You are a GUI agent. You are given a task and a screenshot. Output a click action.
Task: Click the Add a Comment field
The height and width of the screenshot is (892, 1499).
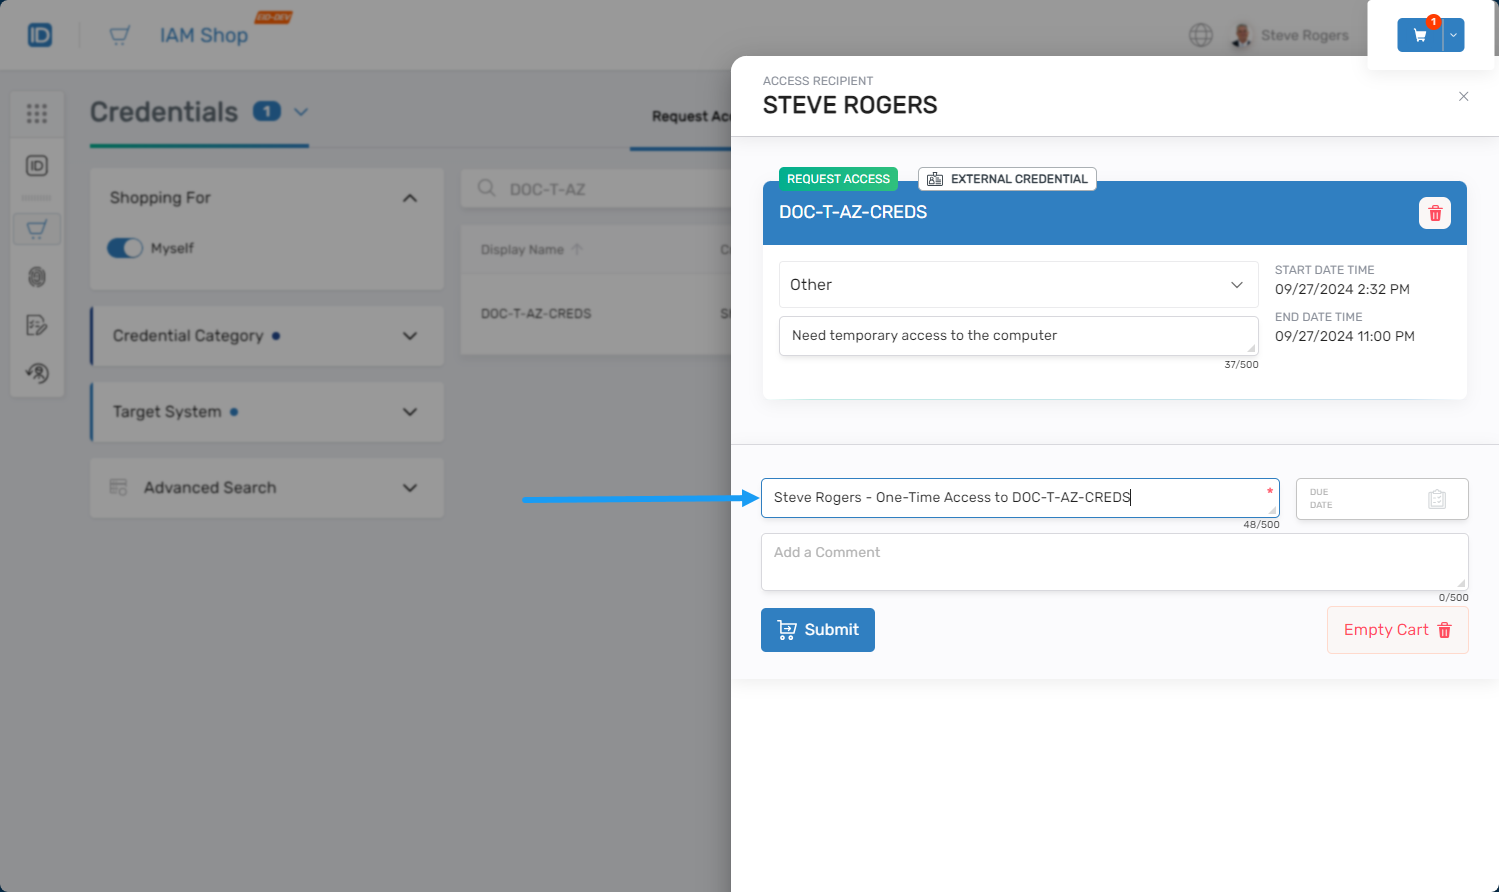pyautogui.click(x=1113, y=561)
